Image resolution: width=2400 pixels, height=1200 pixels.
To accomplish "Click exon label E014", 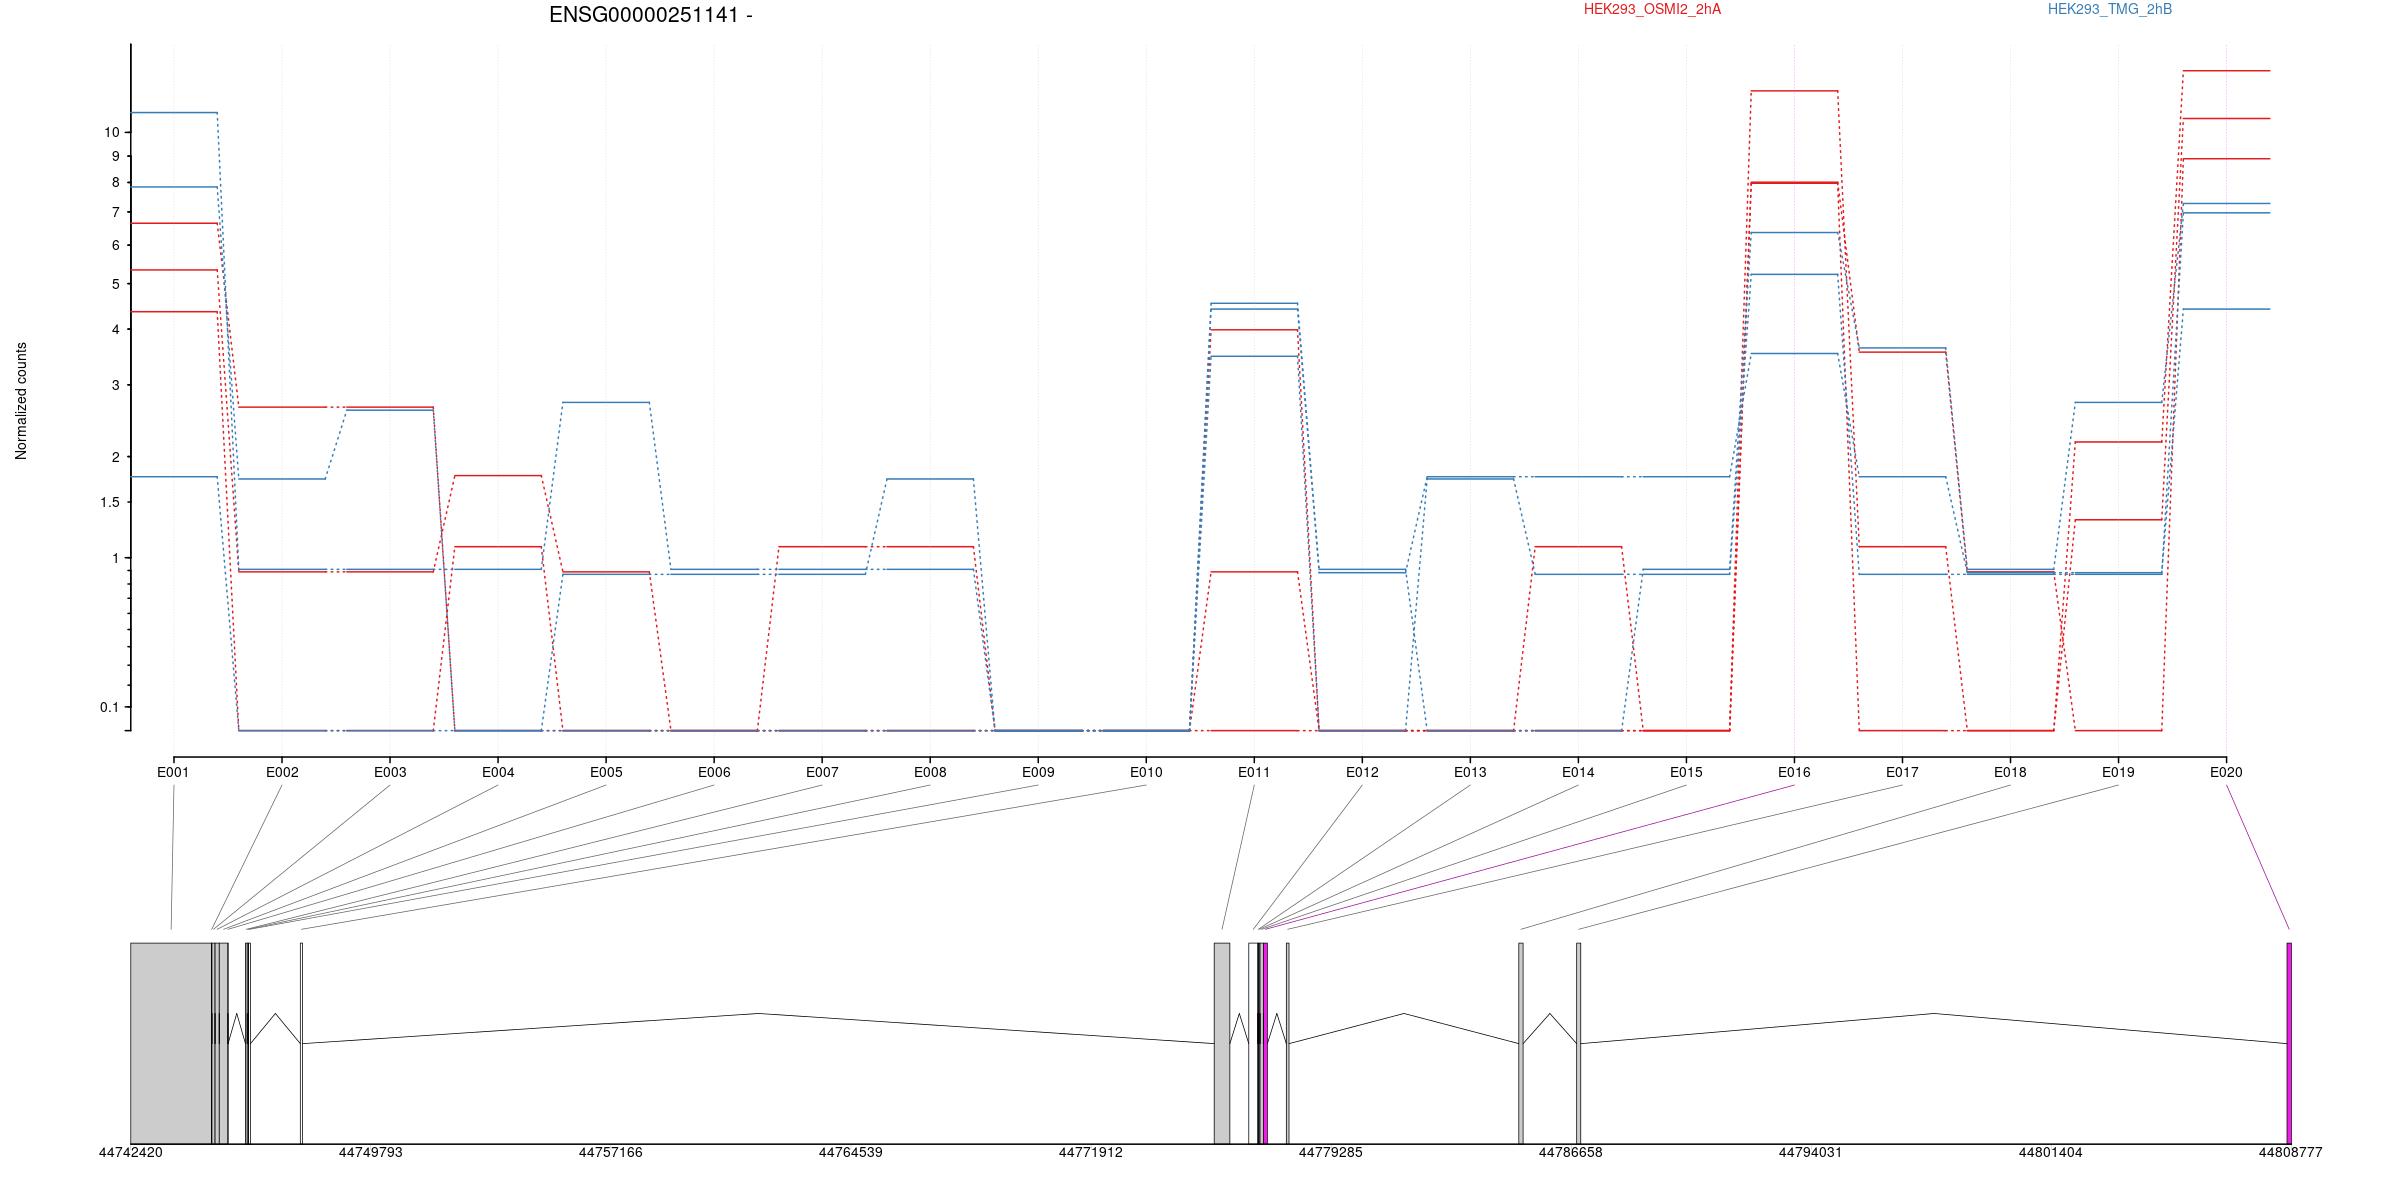I will coord(1578,772).
